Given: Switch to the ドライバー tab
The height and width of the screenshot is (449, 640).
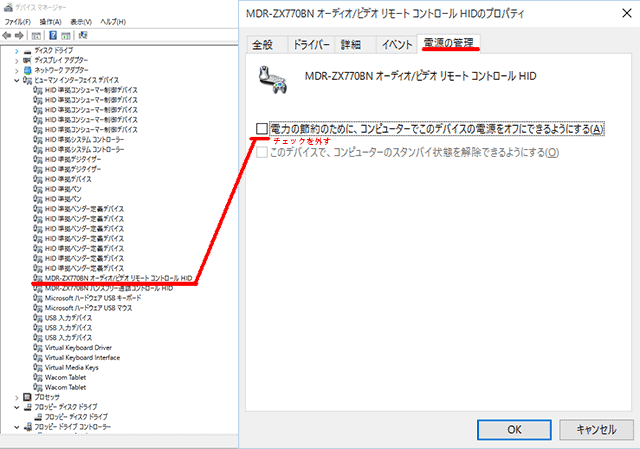Looking at the screenshot, I should pos(311,44).
